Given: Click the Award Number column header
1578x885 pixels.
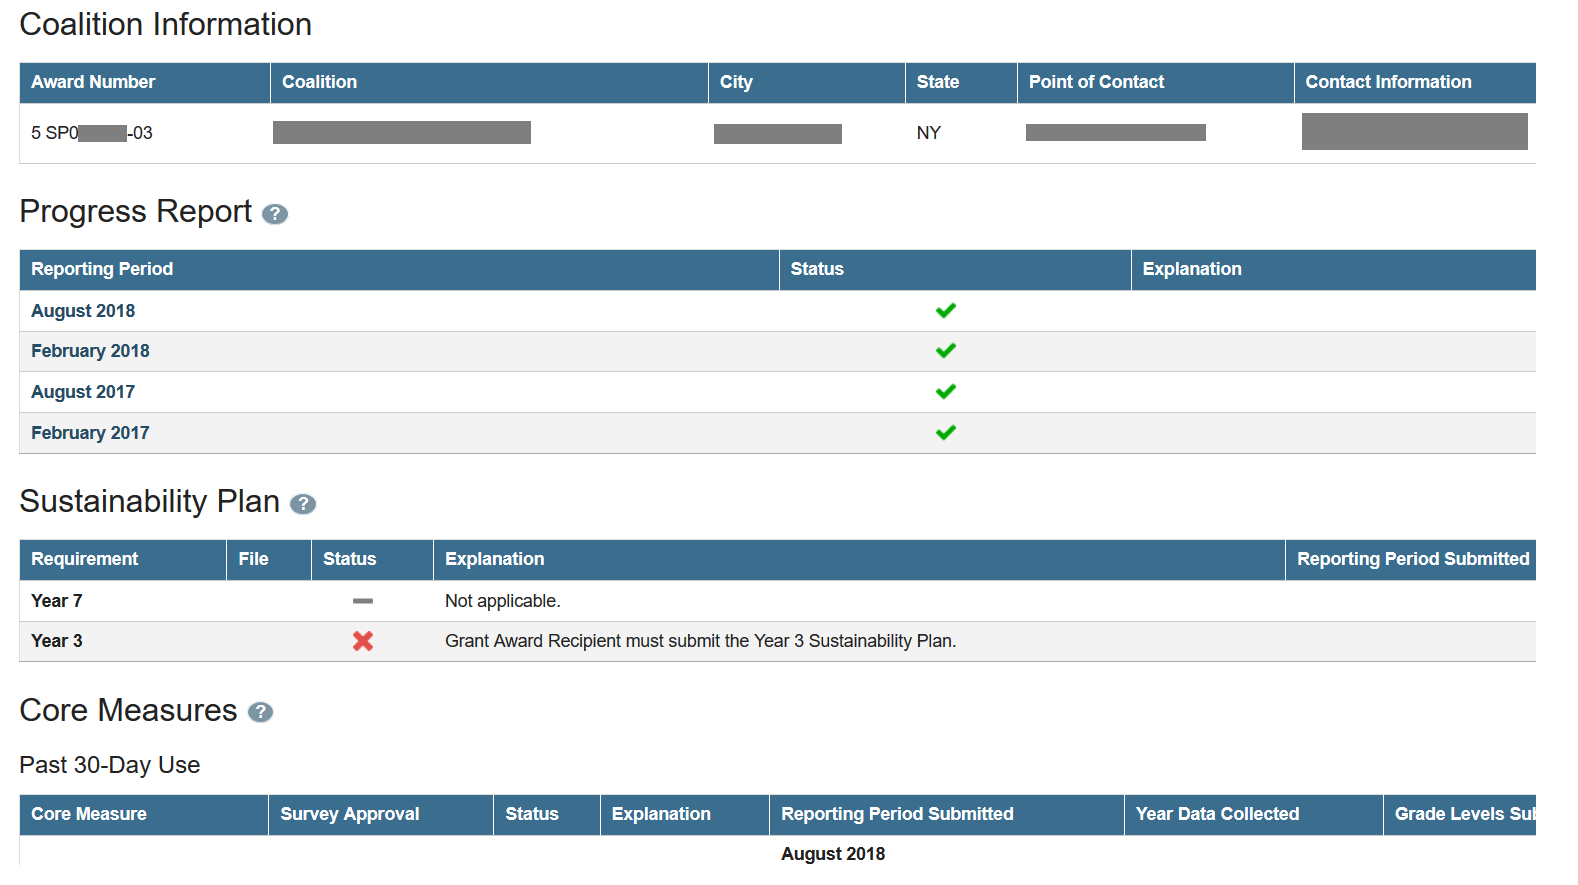Looking at the screenshot, I should tap(93, 82).
